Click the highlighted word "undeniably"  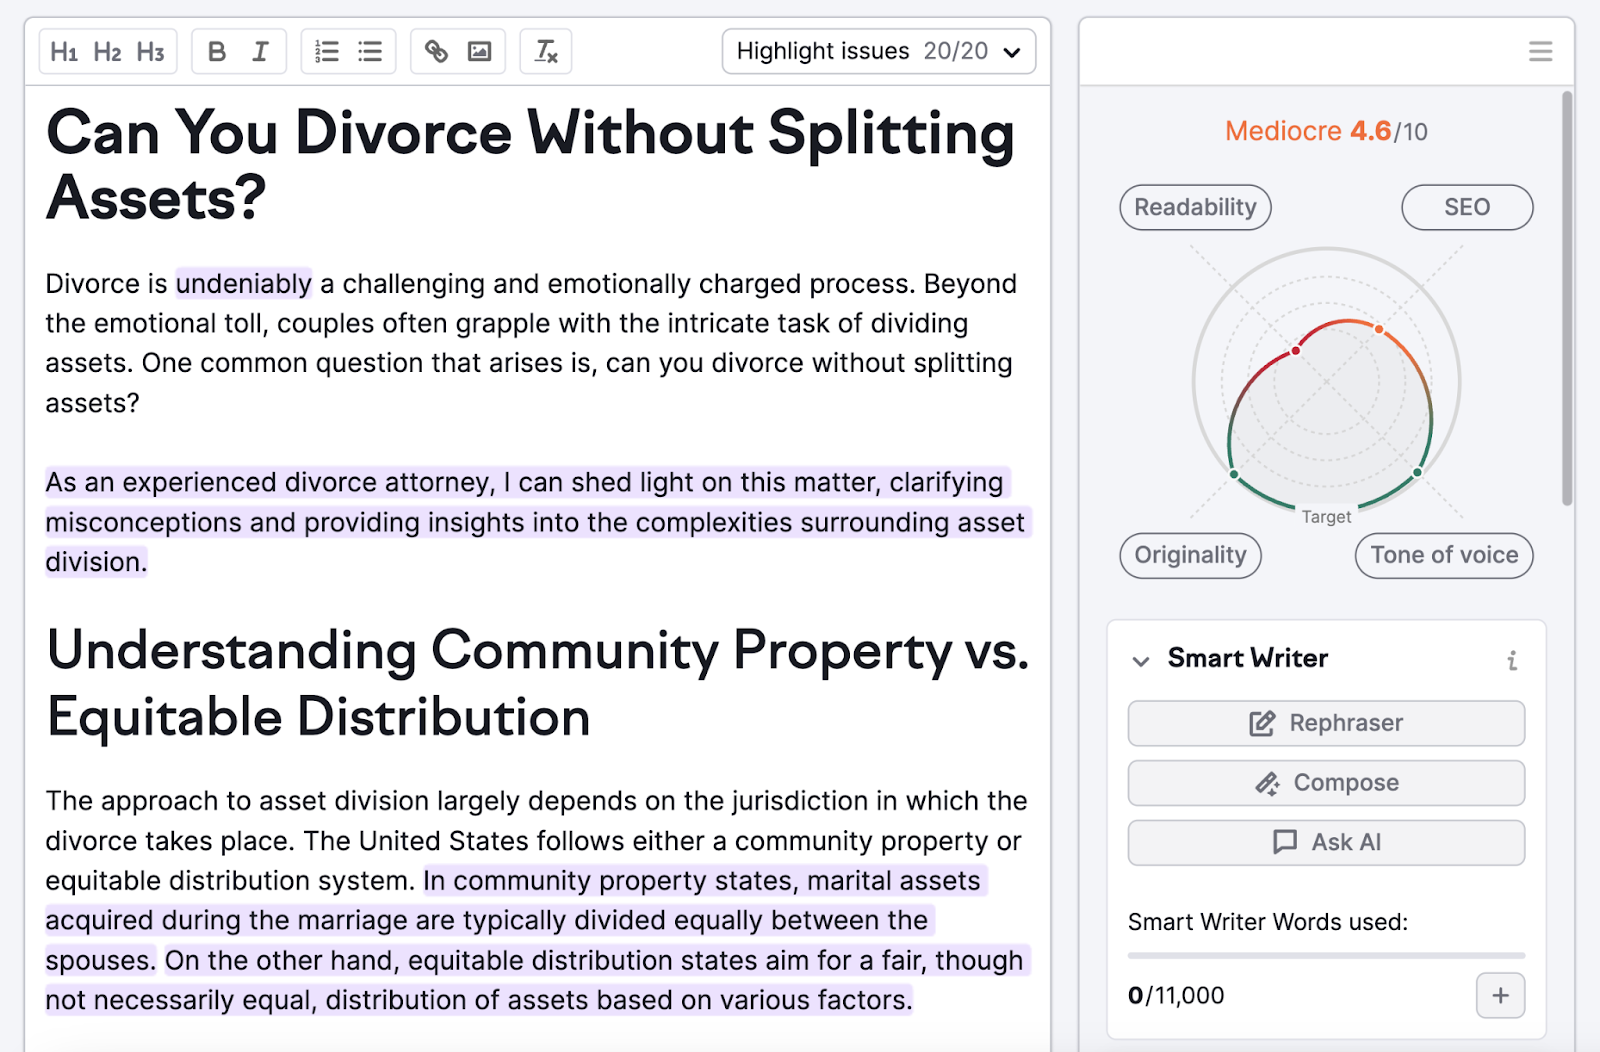(x=244, y=284)
